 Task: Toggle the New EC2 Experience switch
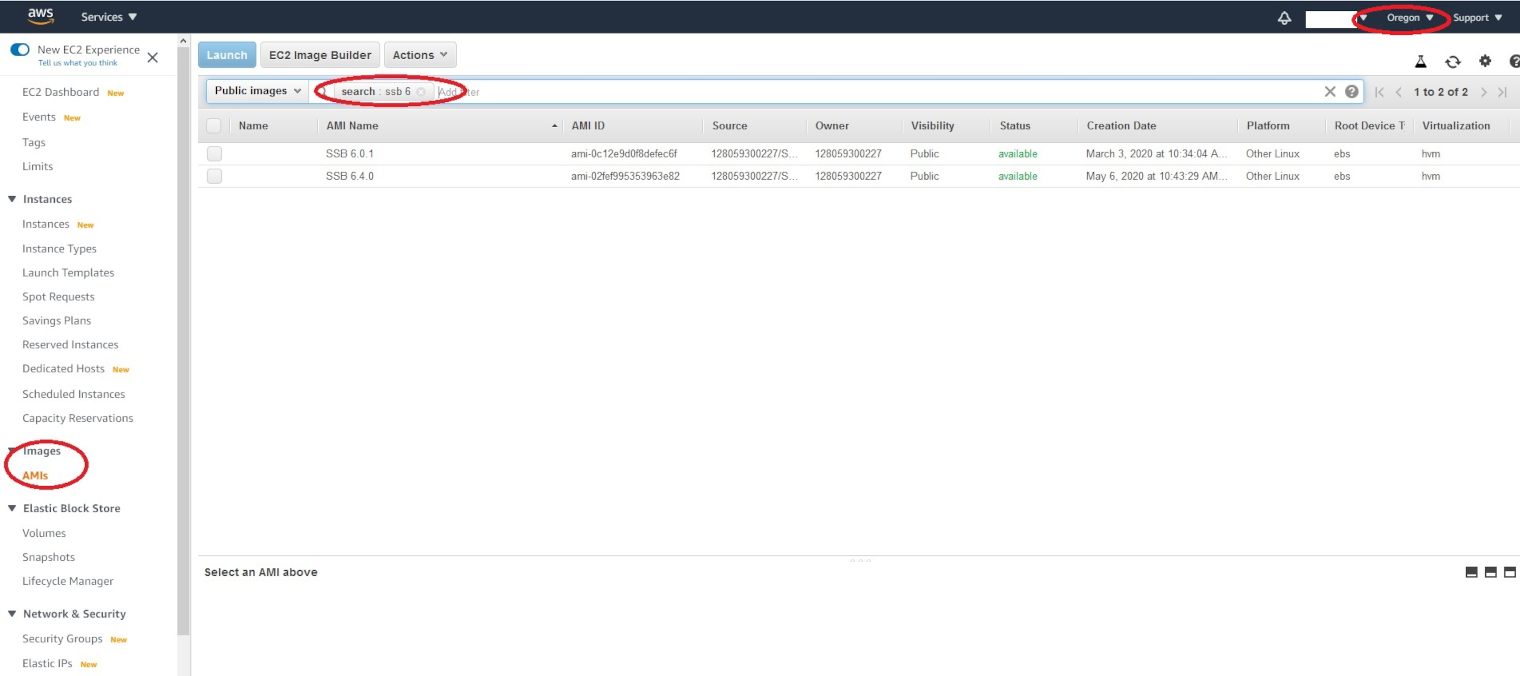pyautogui.click(x=20, y=49)
